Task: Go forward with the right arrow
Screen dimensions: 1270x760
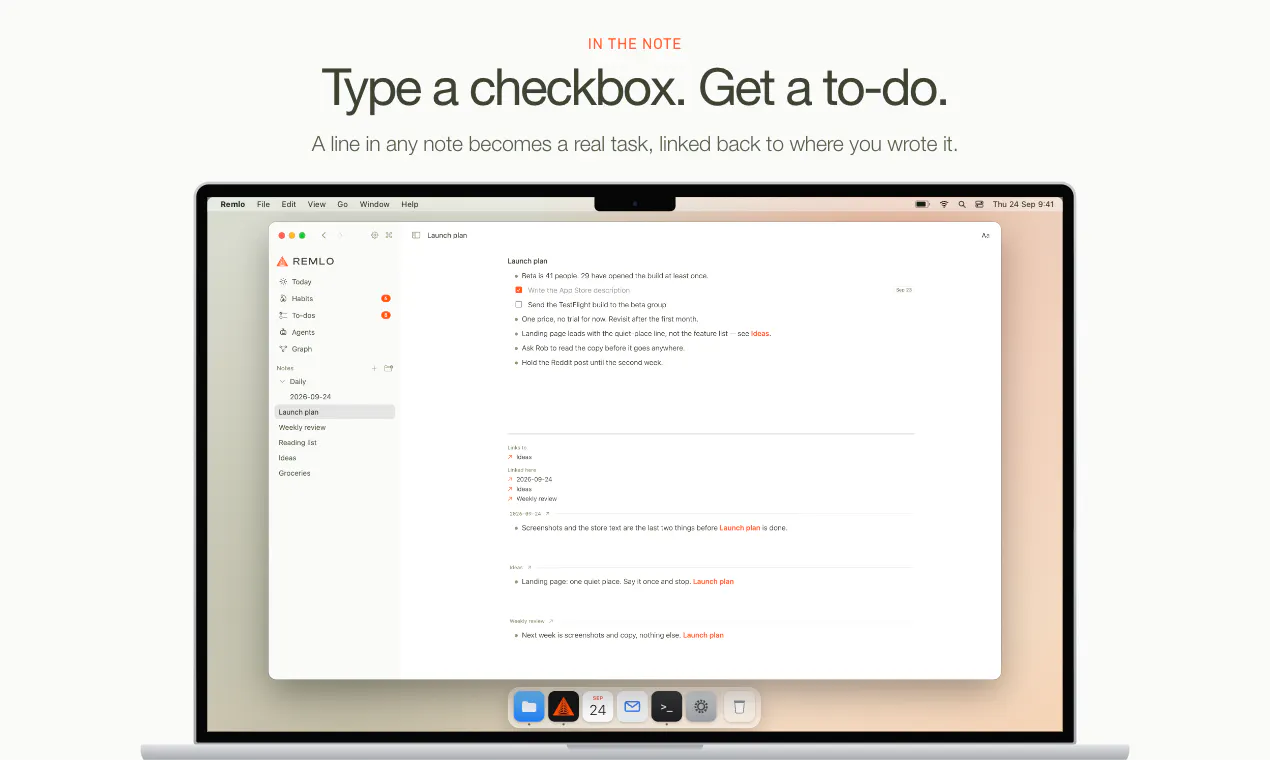Action: point(340,235)
